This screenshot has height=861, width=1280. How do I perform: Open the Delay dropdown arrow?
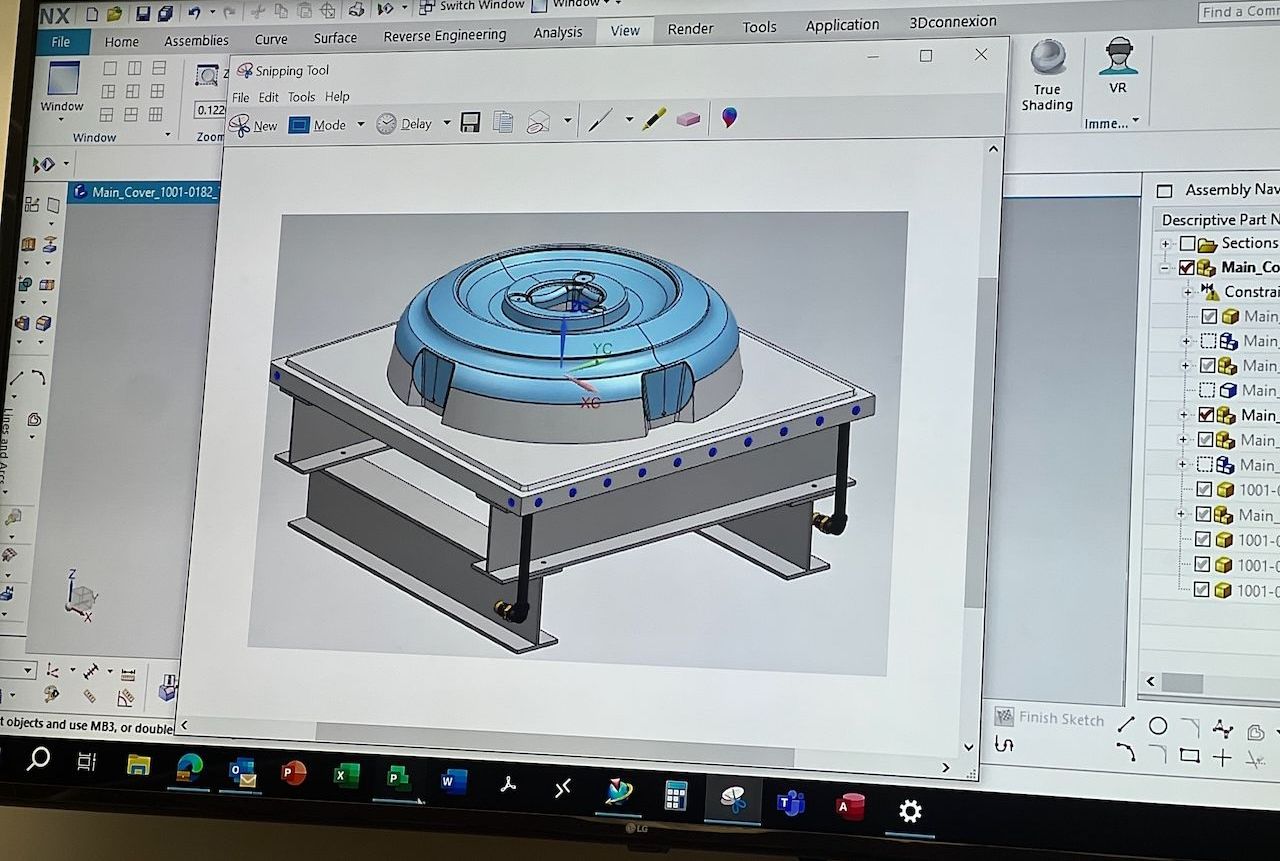click(x=446, y=123)
